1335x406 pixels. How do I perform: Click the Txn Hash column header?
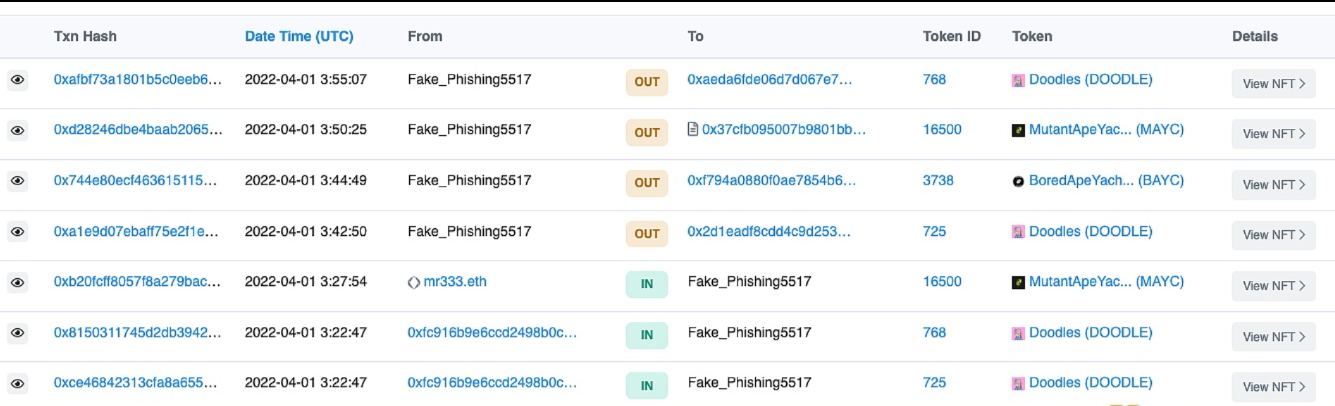(x=85, y=36)
